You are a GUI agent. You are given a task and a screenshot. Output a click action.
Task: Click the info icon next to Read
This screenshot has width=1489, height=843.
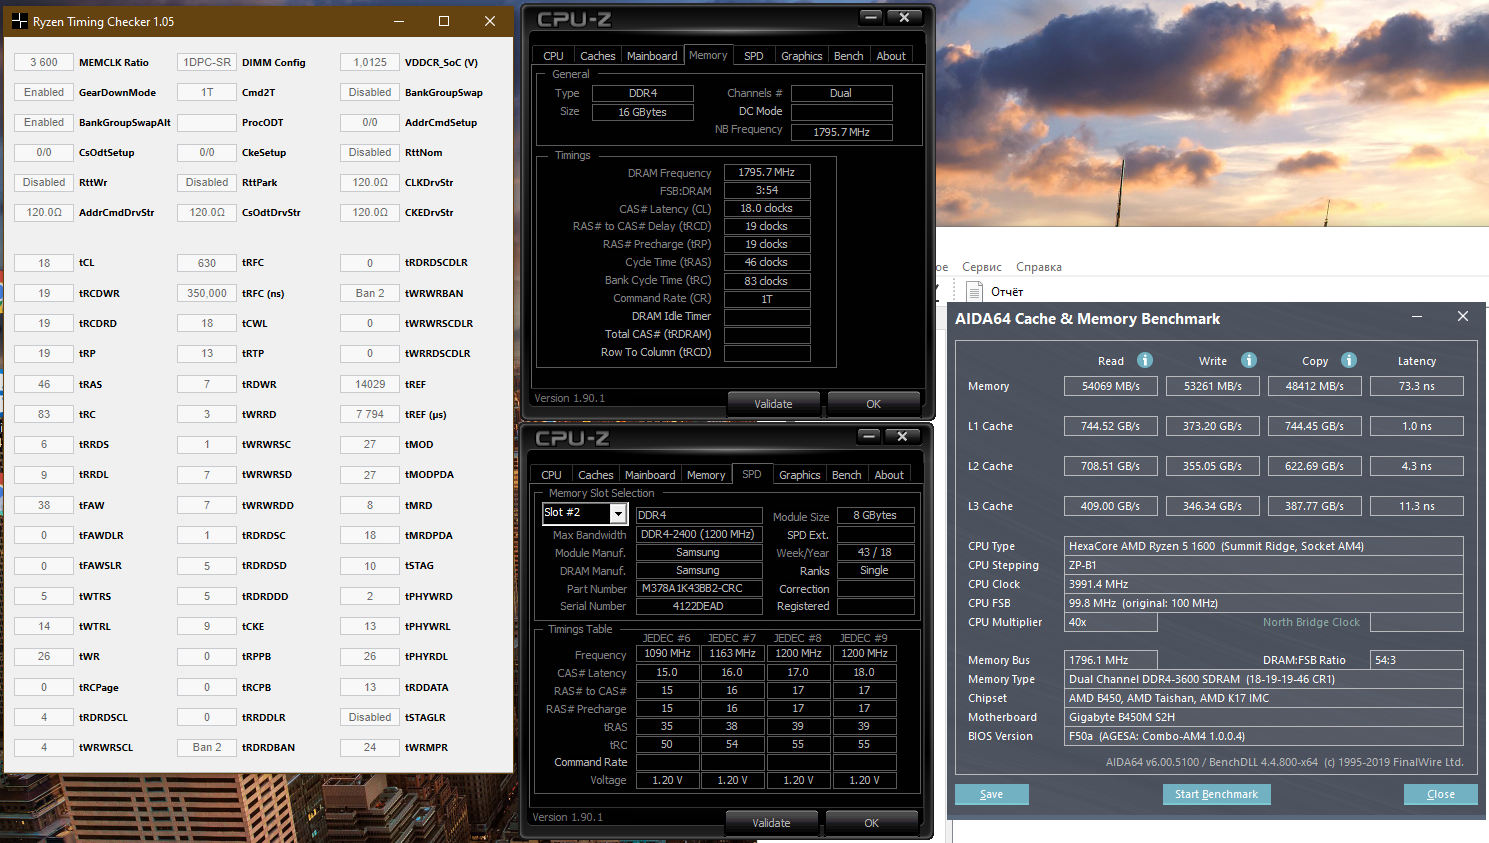(1145, 360)
